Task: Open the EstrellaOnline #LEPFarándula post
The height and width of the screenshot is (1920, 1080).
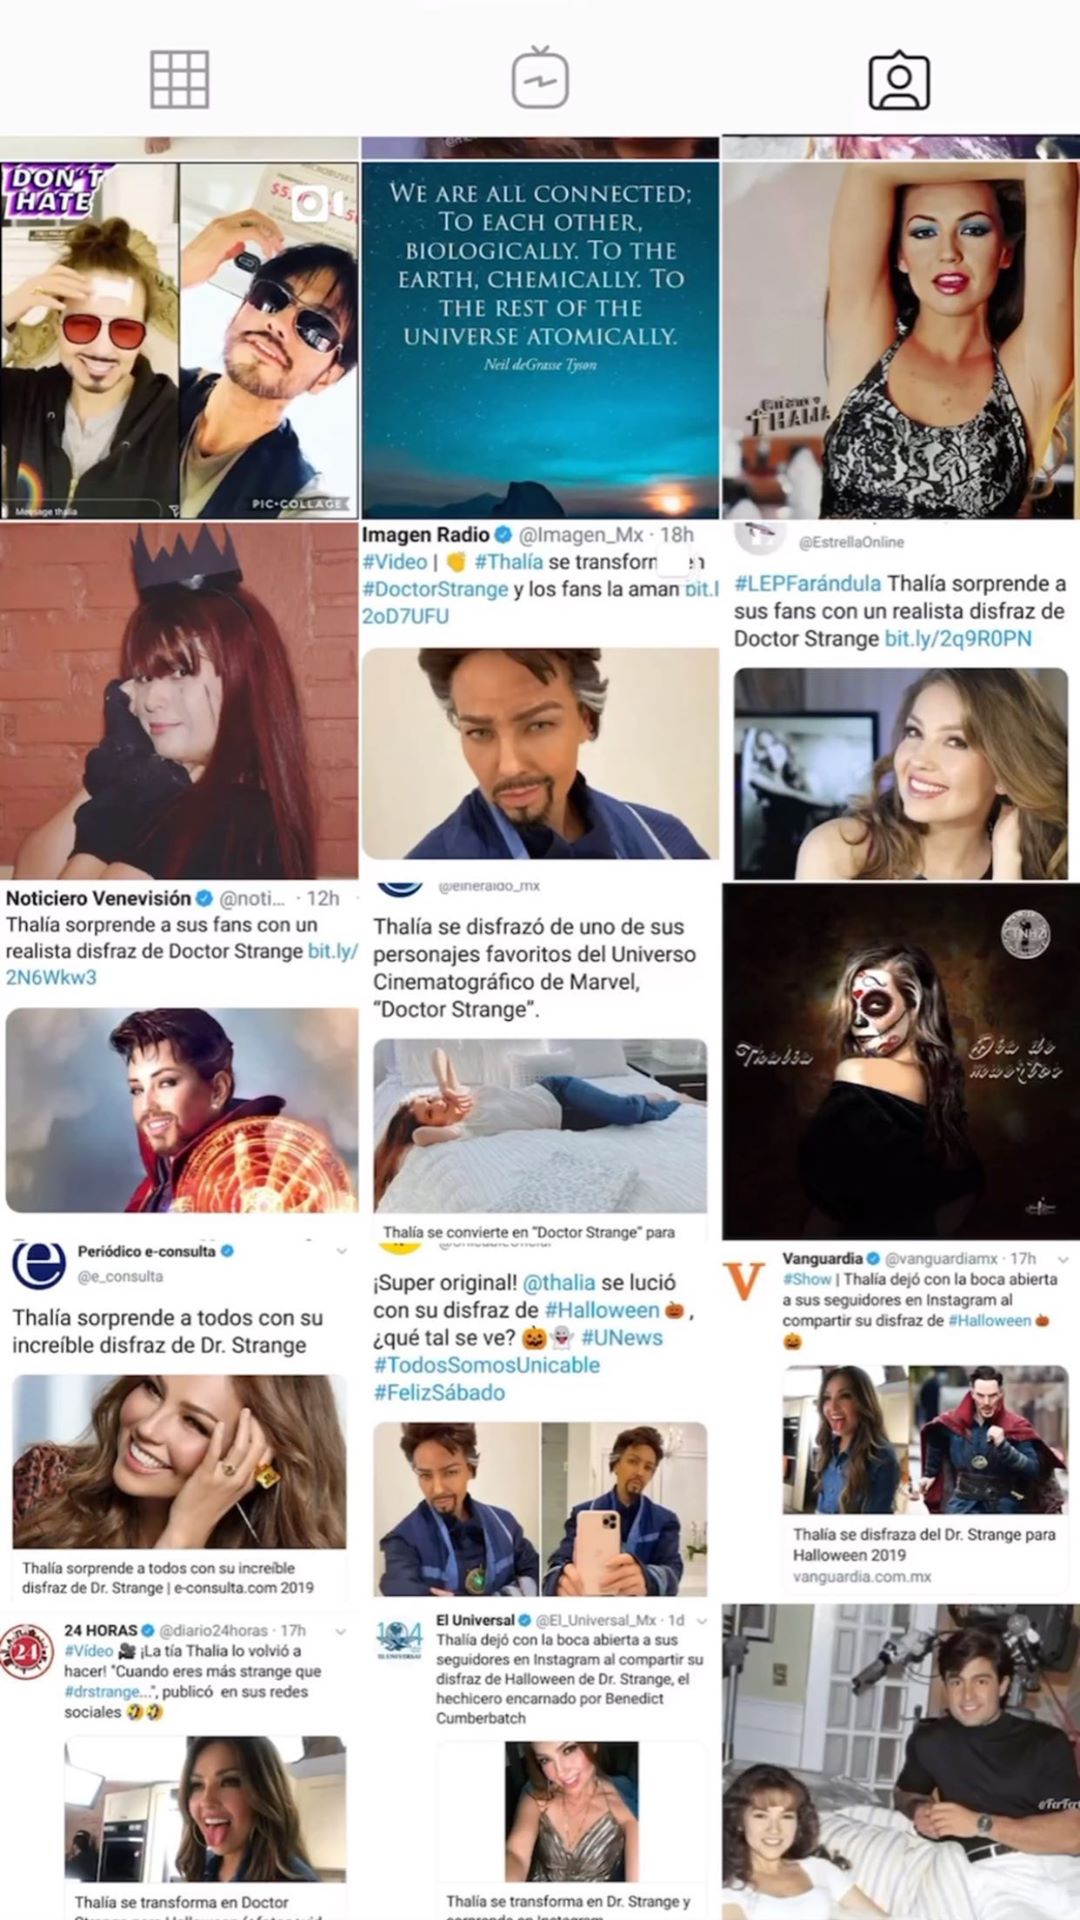Action: pos(901,700)
